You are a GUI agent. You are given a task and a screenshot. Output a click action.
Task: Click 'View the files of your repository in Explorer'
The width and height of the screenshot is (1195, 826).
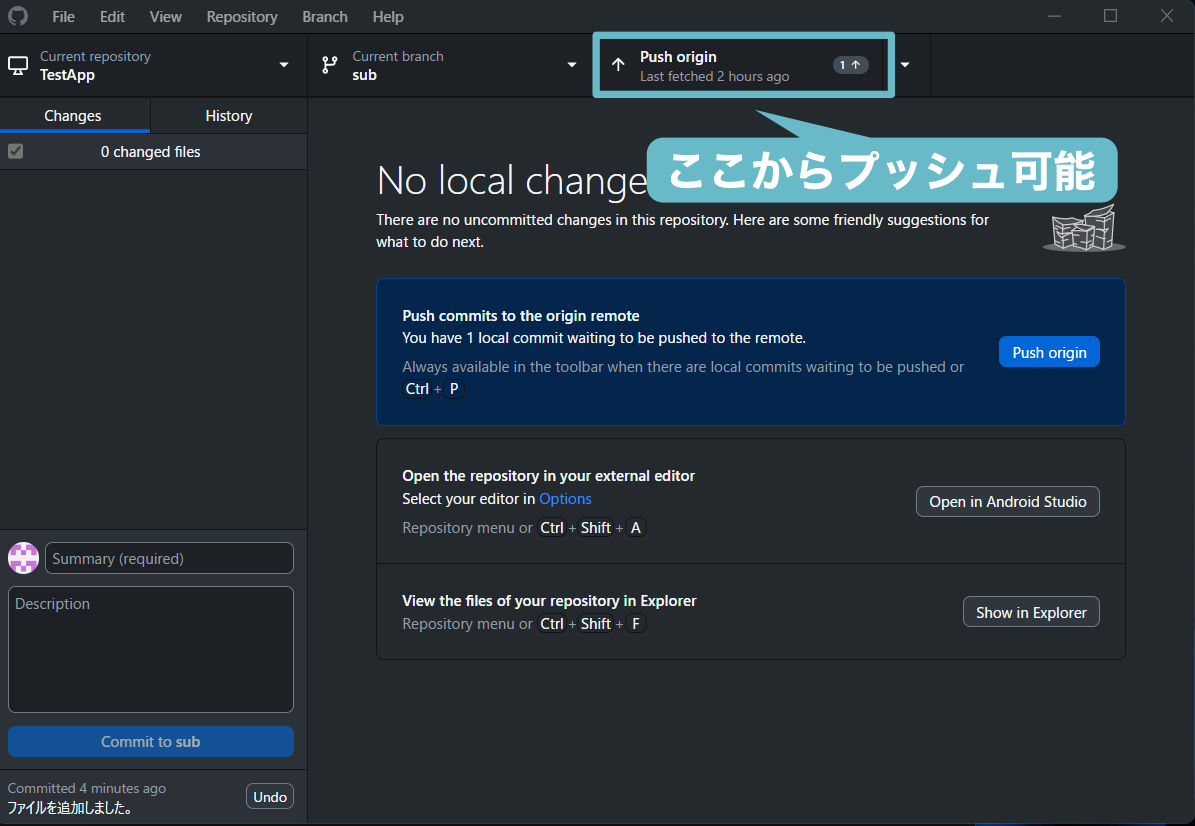549,600
